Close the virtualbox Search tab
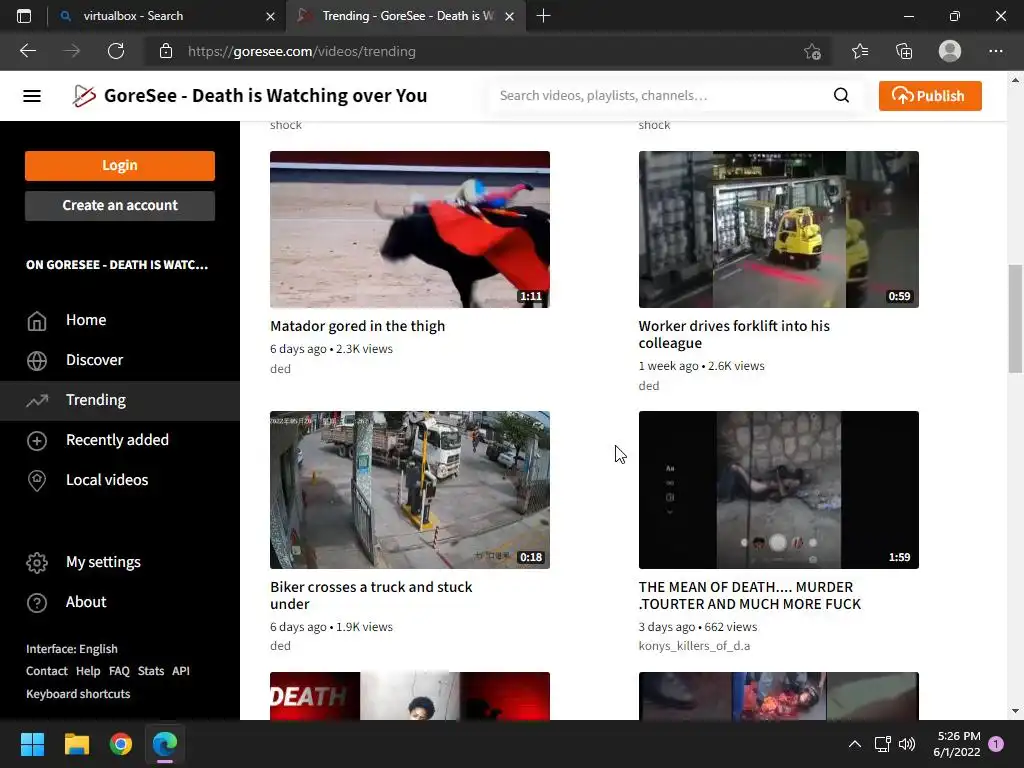This screenshot has height=768, width=1024. pos(270,16)
